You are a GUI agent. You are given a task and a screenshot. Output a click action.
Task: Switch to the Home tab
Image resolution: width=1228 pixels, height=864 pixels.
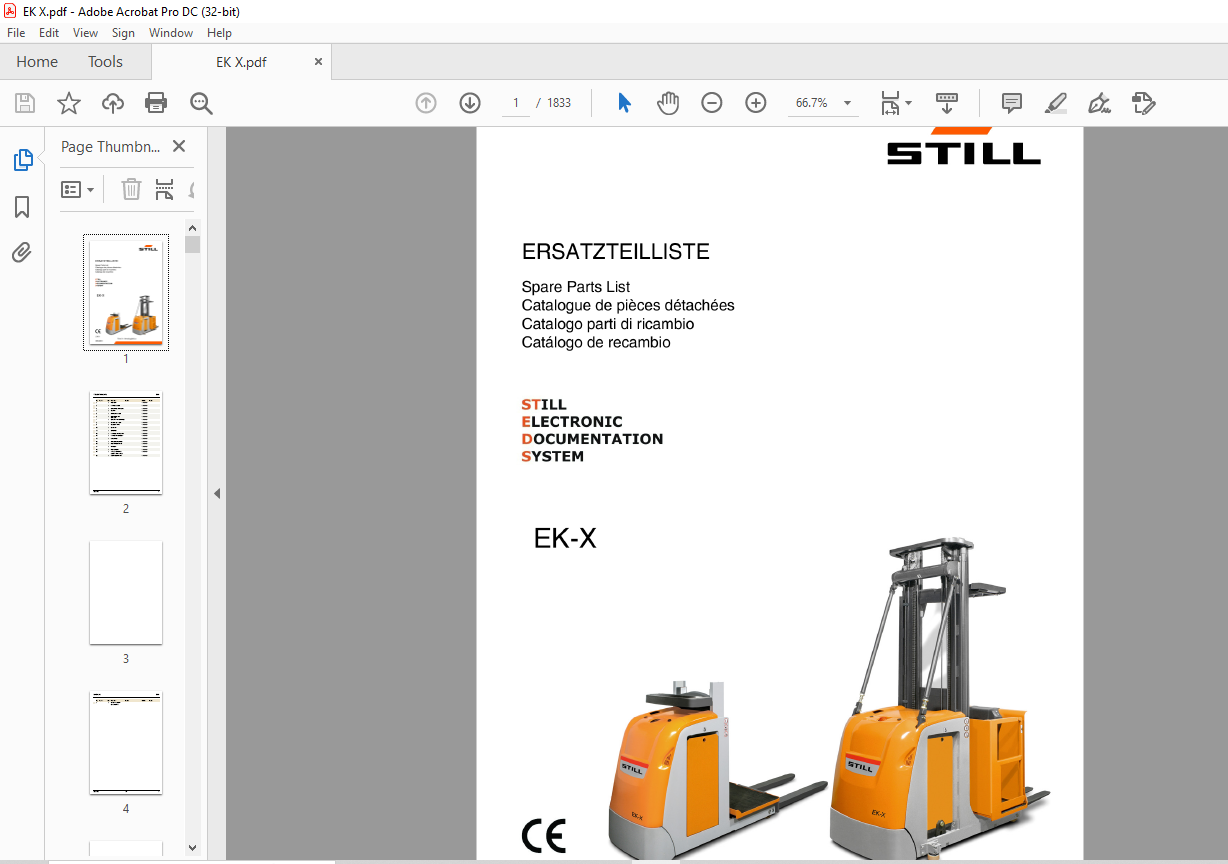pos(37,61)
